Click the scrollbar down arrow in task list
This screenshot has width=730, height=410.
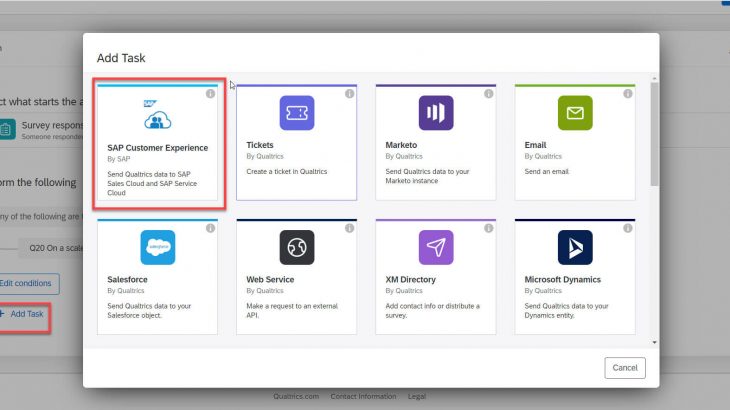654,343
